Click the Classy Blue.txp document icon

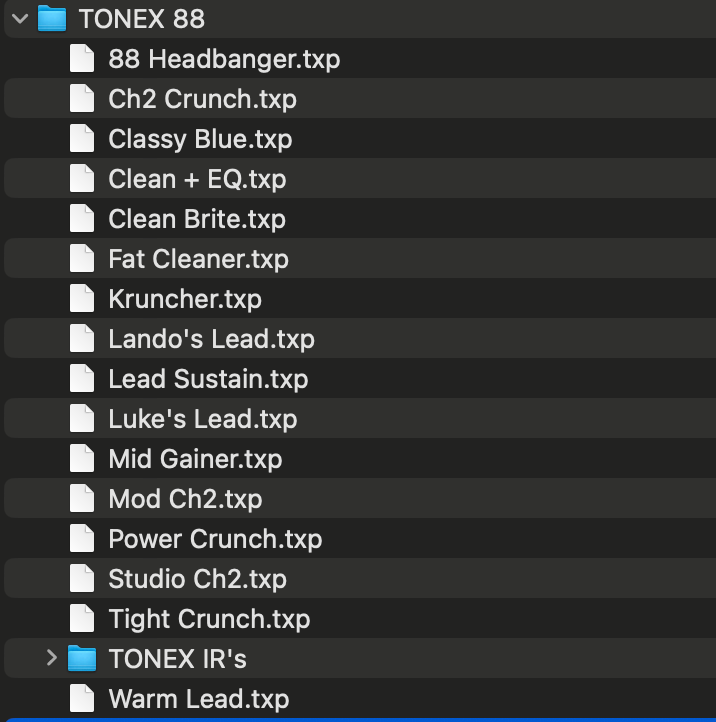pos(82,139)
